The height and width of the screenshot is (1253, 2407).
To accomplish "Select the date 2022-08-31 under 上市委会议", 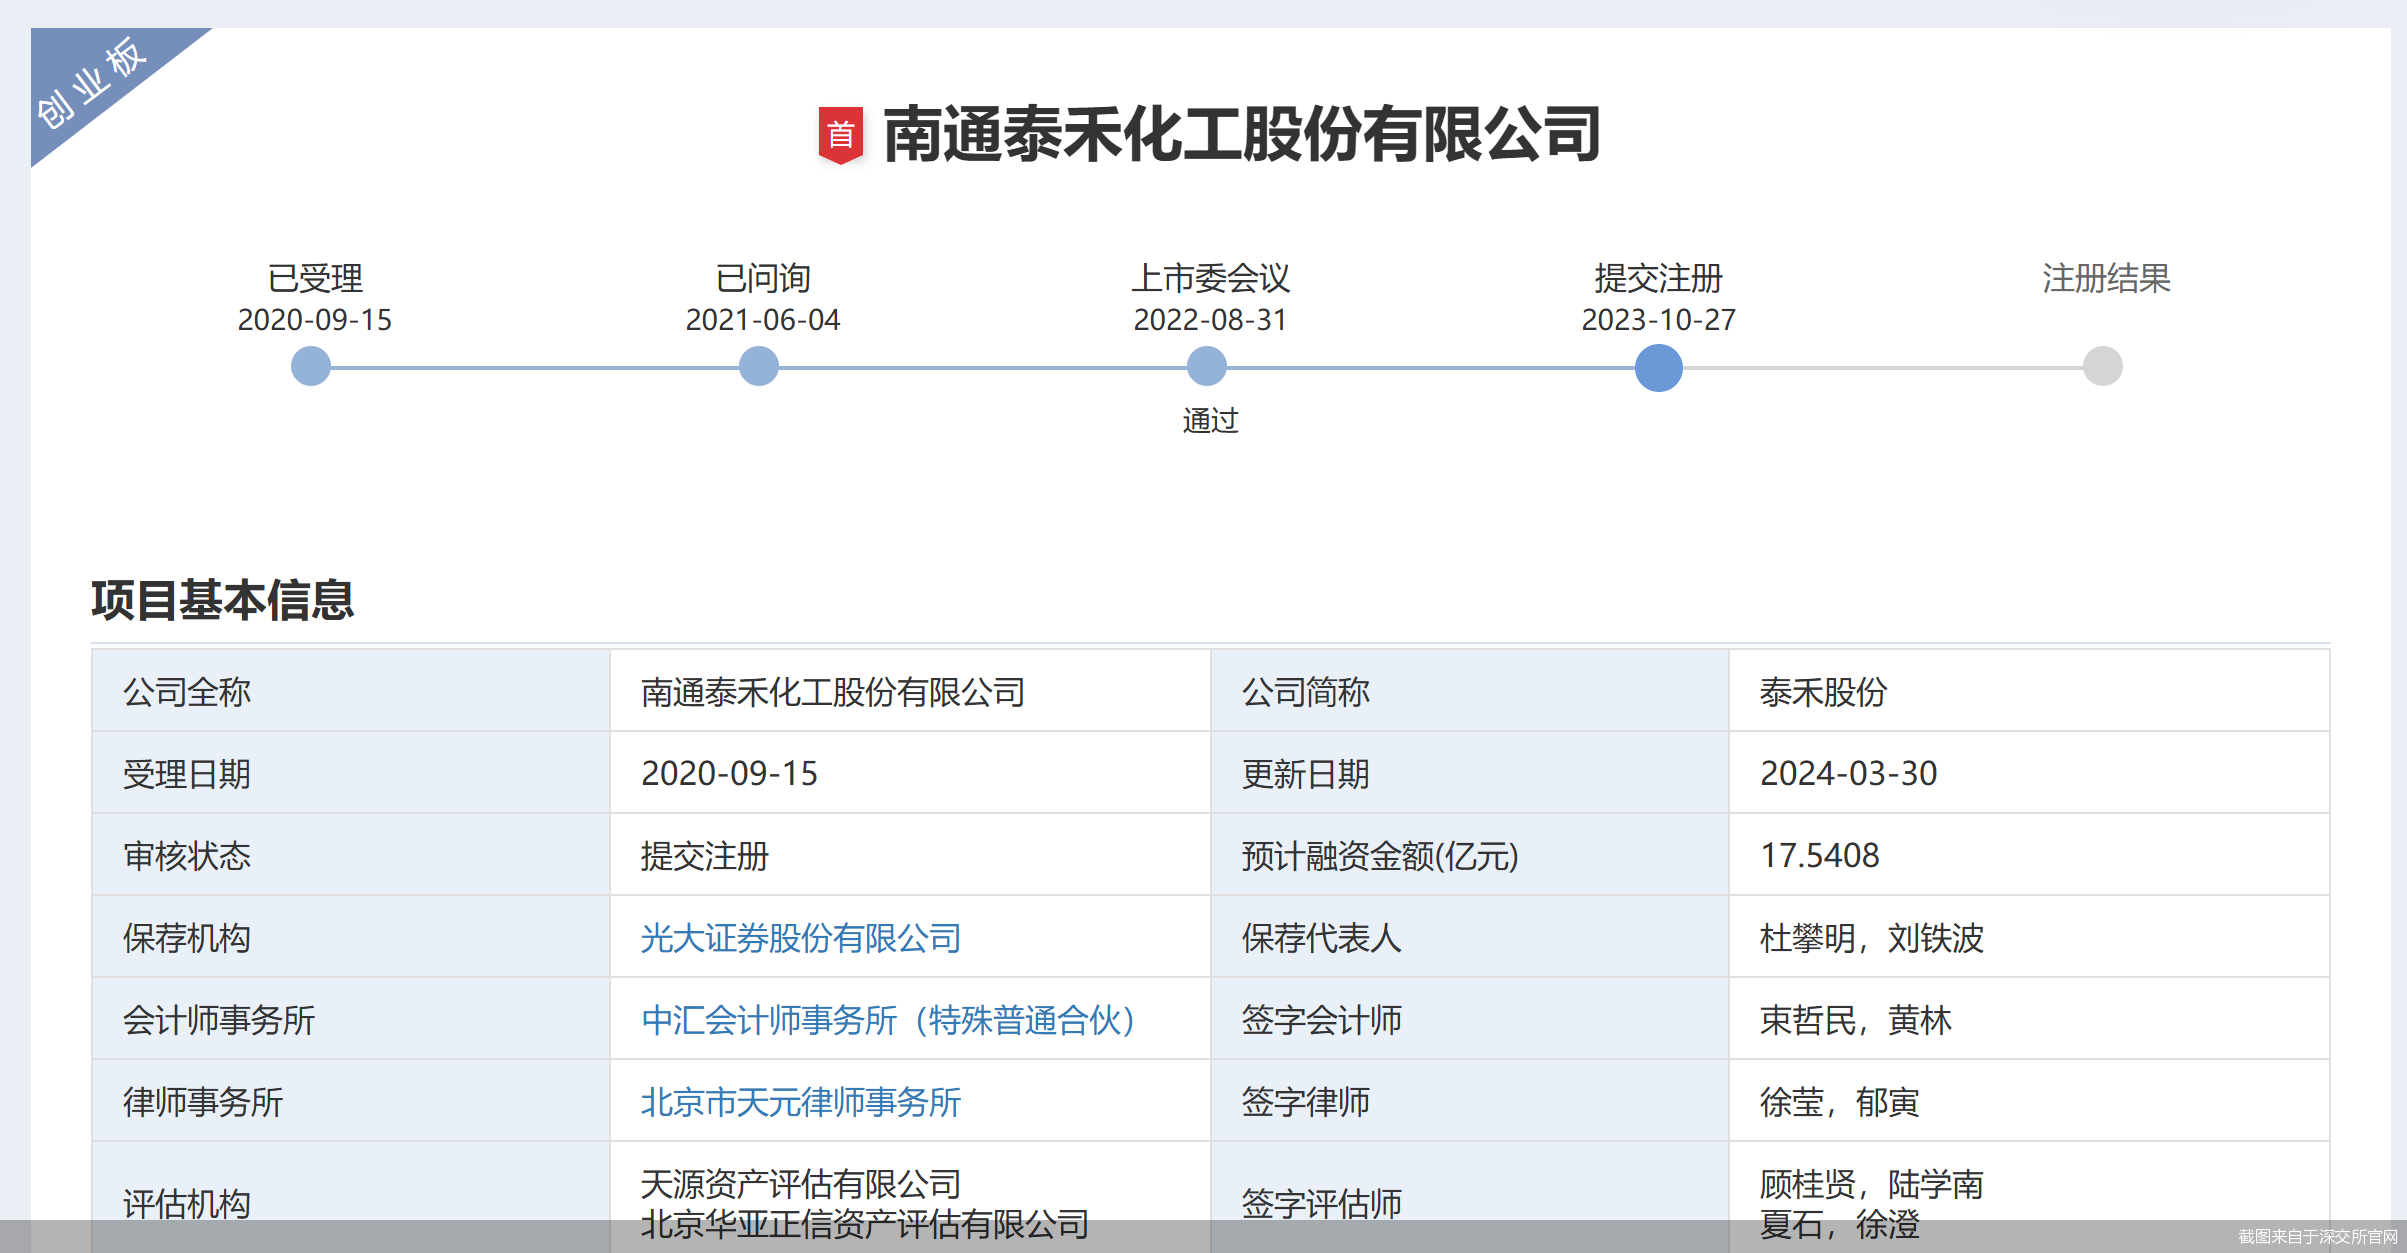I will [x=1210, y=320].
